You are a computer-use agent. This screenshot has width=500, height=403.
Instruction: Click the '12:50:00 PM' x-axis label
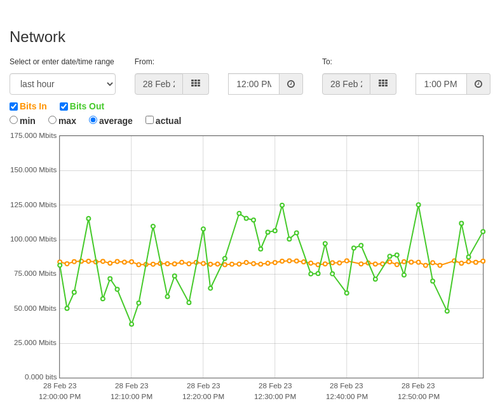pyautogui.click(x=418, y=397)
